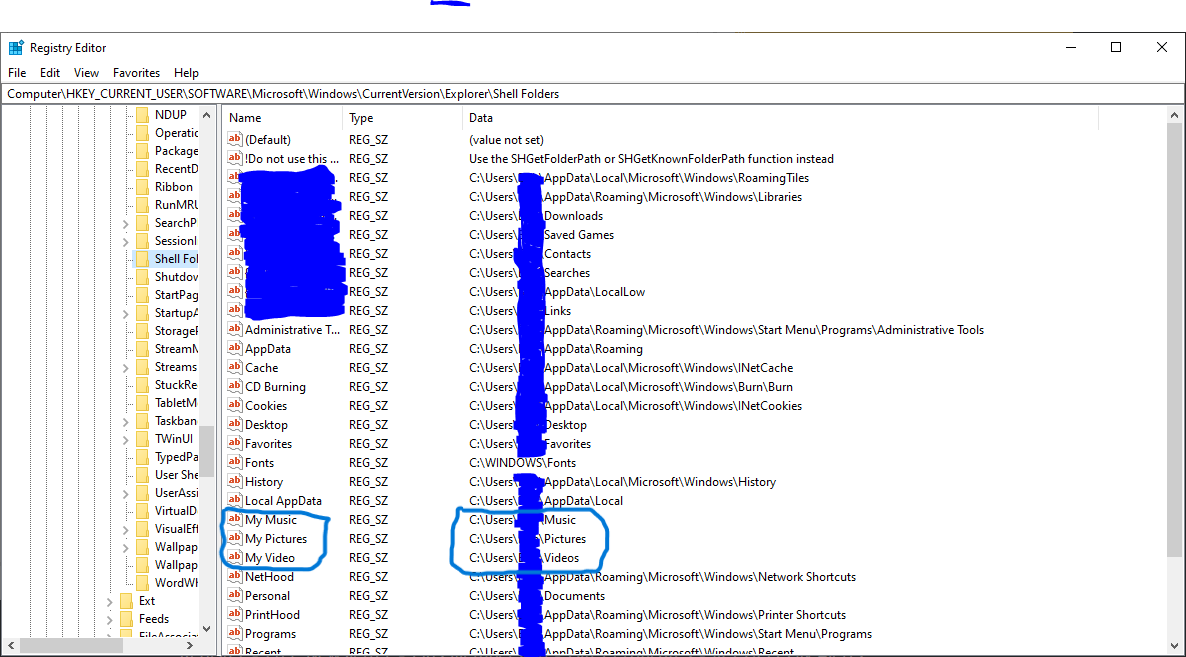Open the Edit menu
1186x657 pixels.
(50, 73)
